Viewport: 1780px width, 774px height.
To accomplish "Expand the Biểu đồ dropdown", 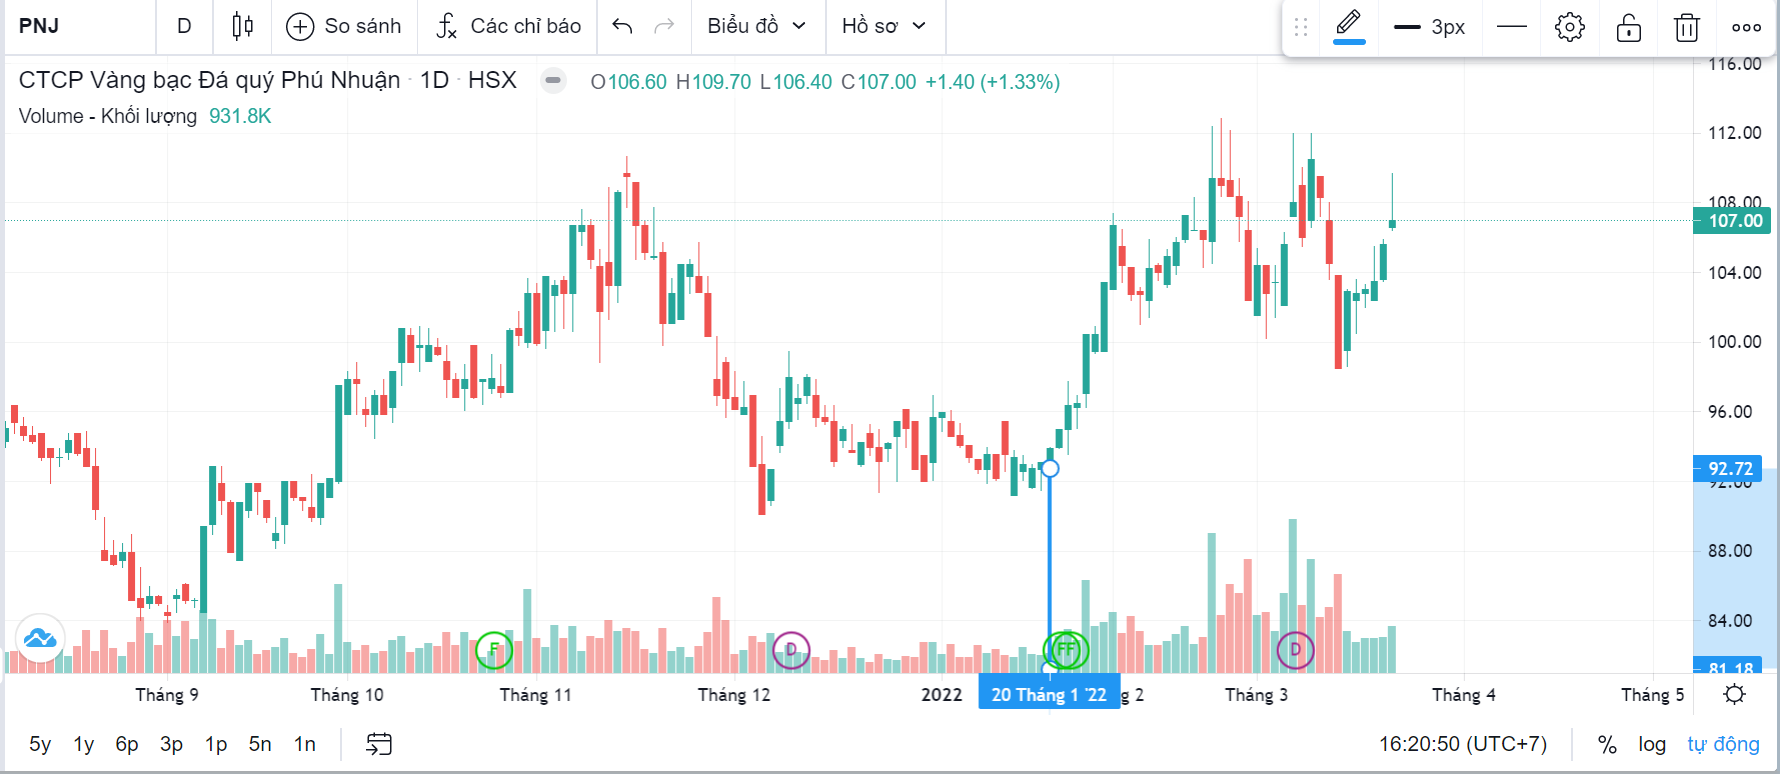I will pyautogui.click(x=756, y=26).
